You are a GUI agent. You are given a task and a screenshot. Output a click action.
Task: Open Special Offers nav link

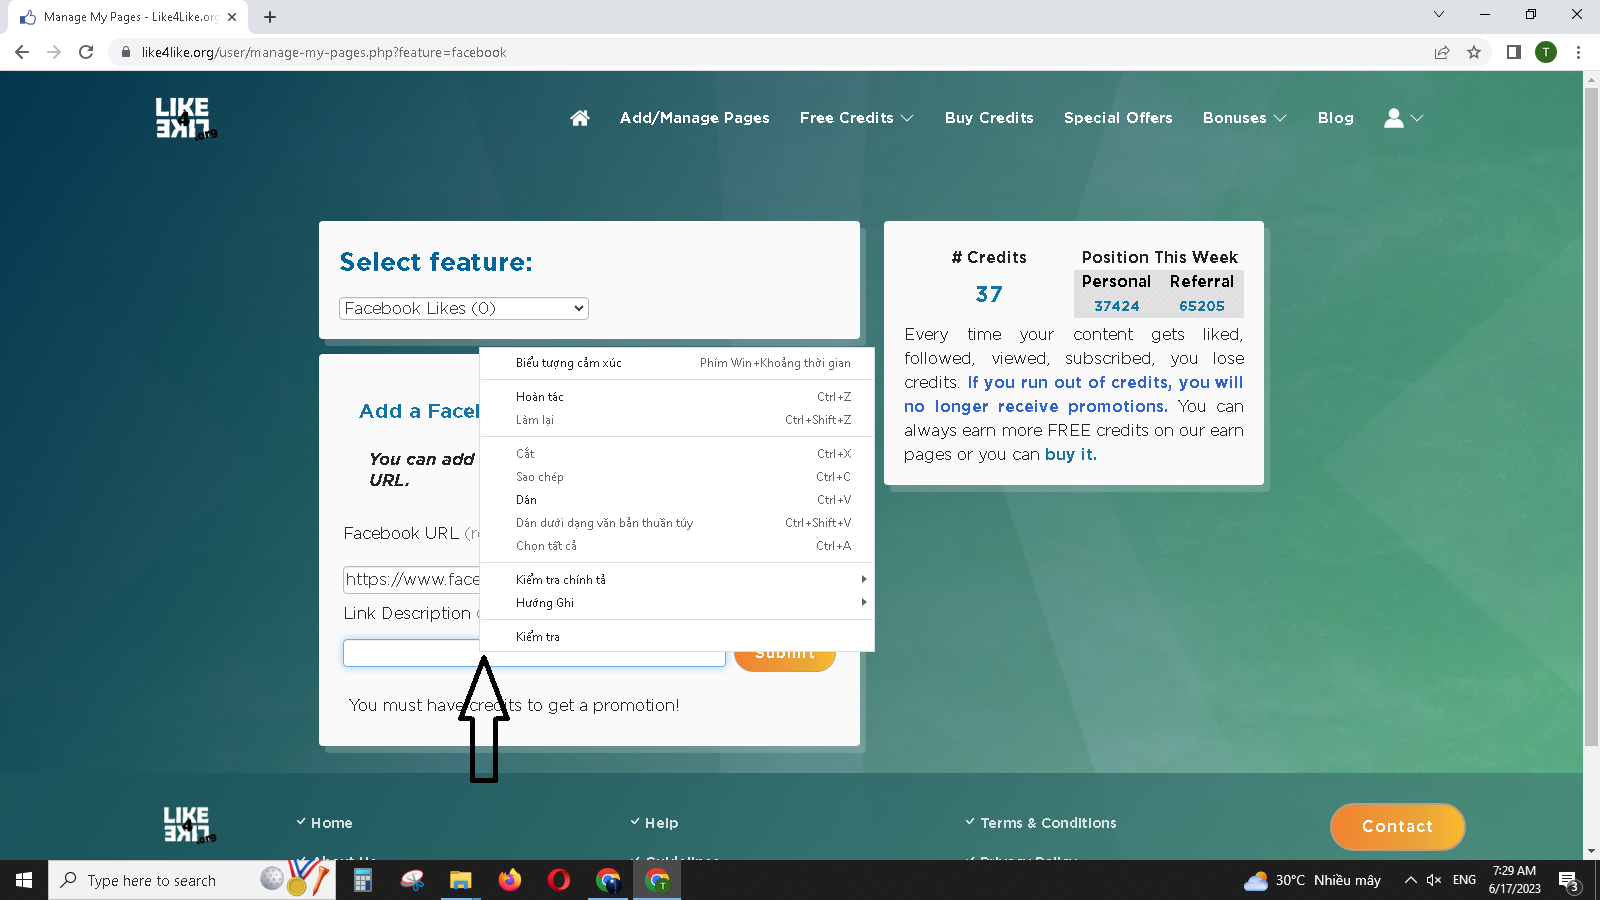point(1118,118)
